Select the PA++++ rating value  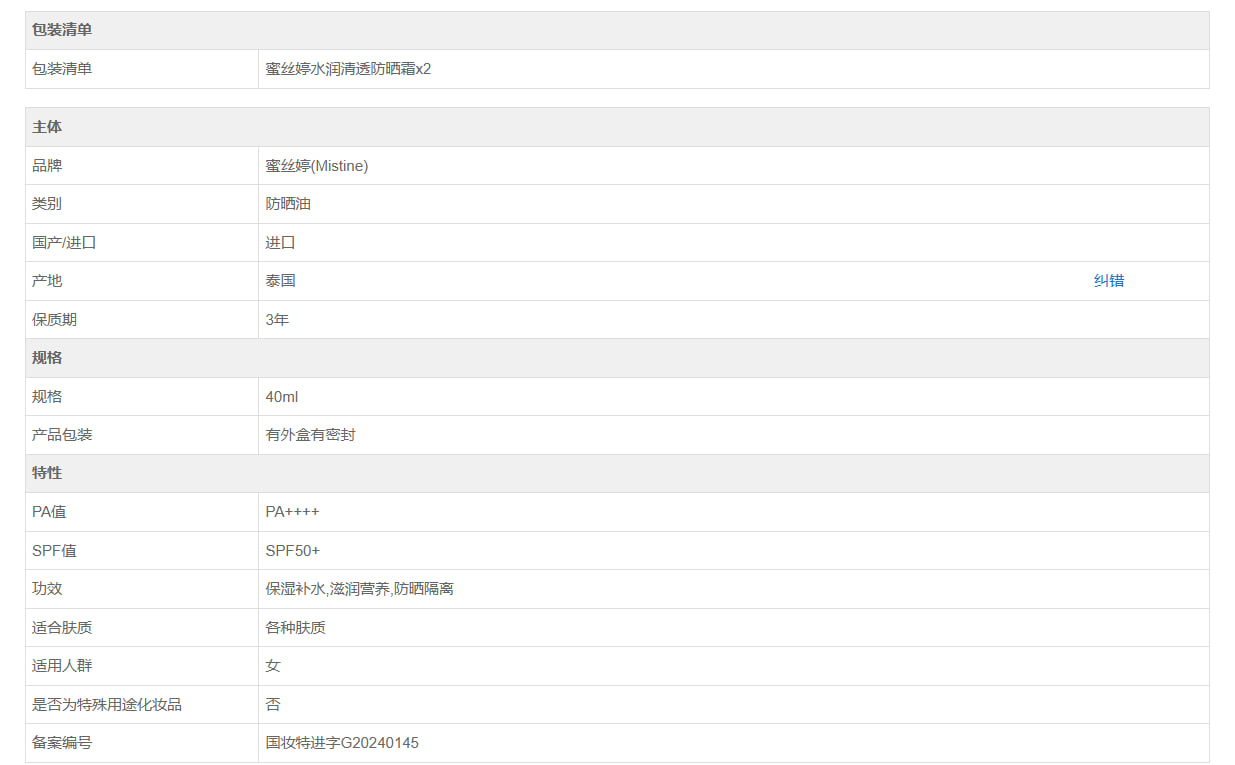[292, 512]
